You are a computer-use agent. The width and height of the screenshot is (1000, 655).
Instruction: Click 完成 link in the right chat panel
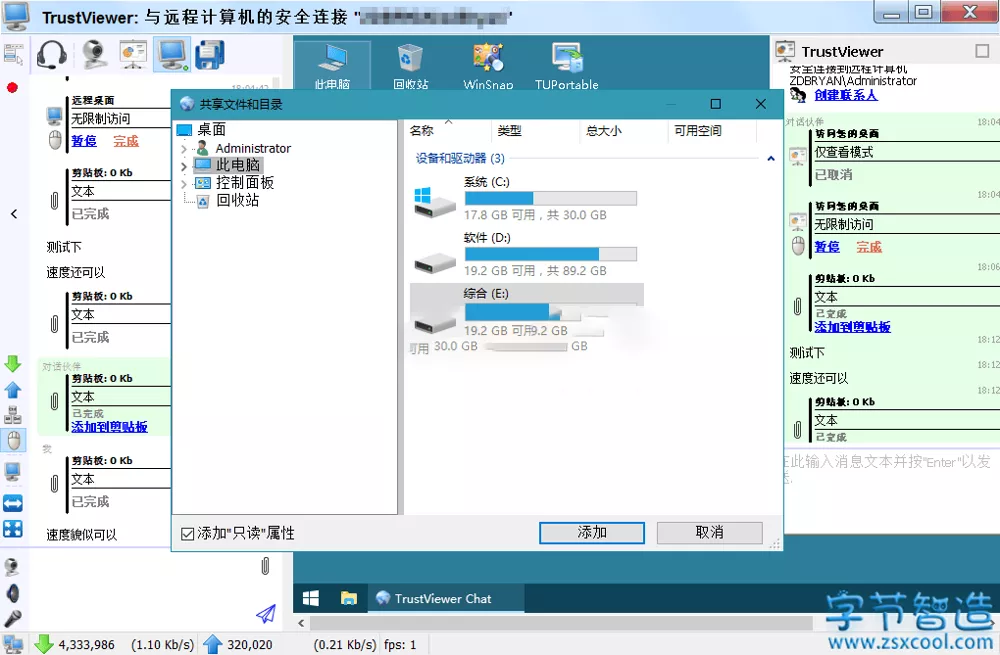click(869, 247)
